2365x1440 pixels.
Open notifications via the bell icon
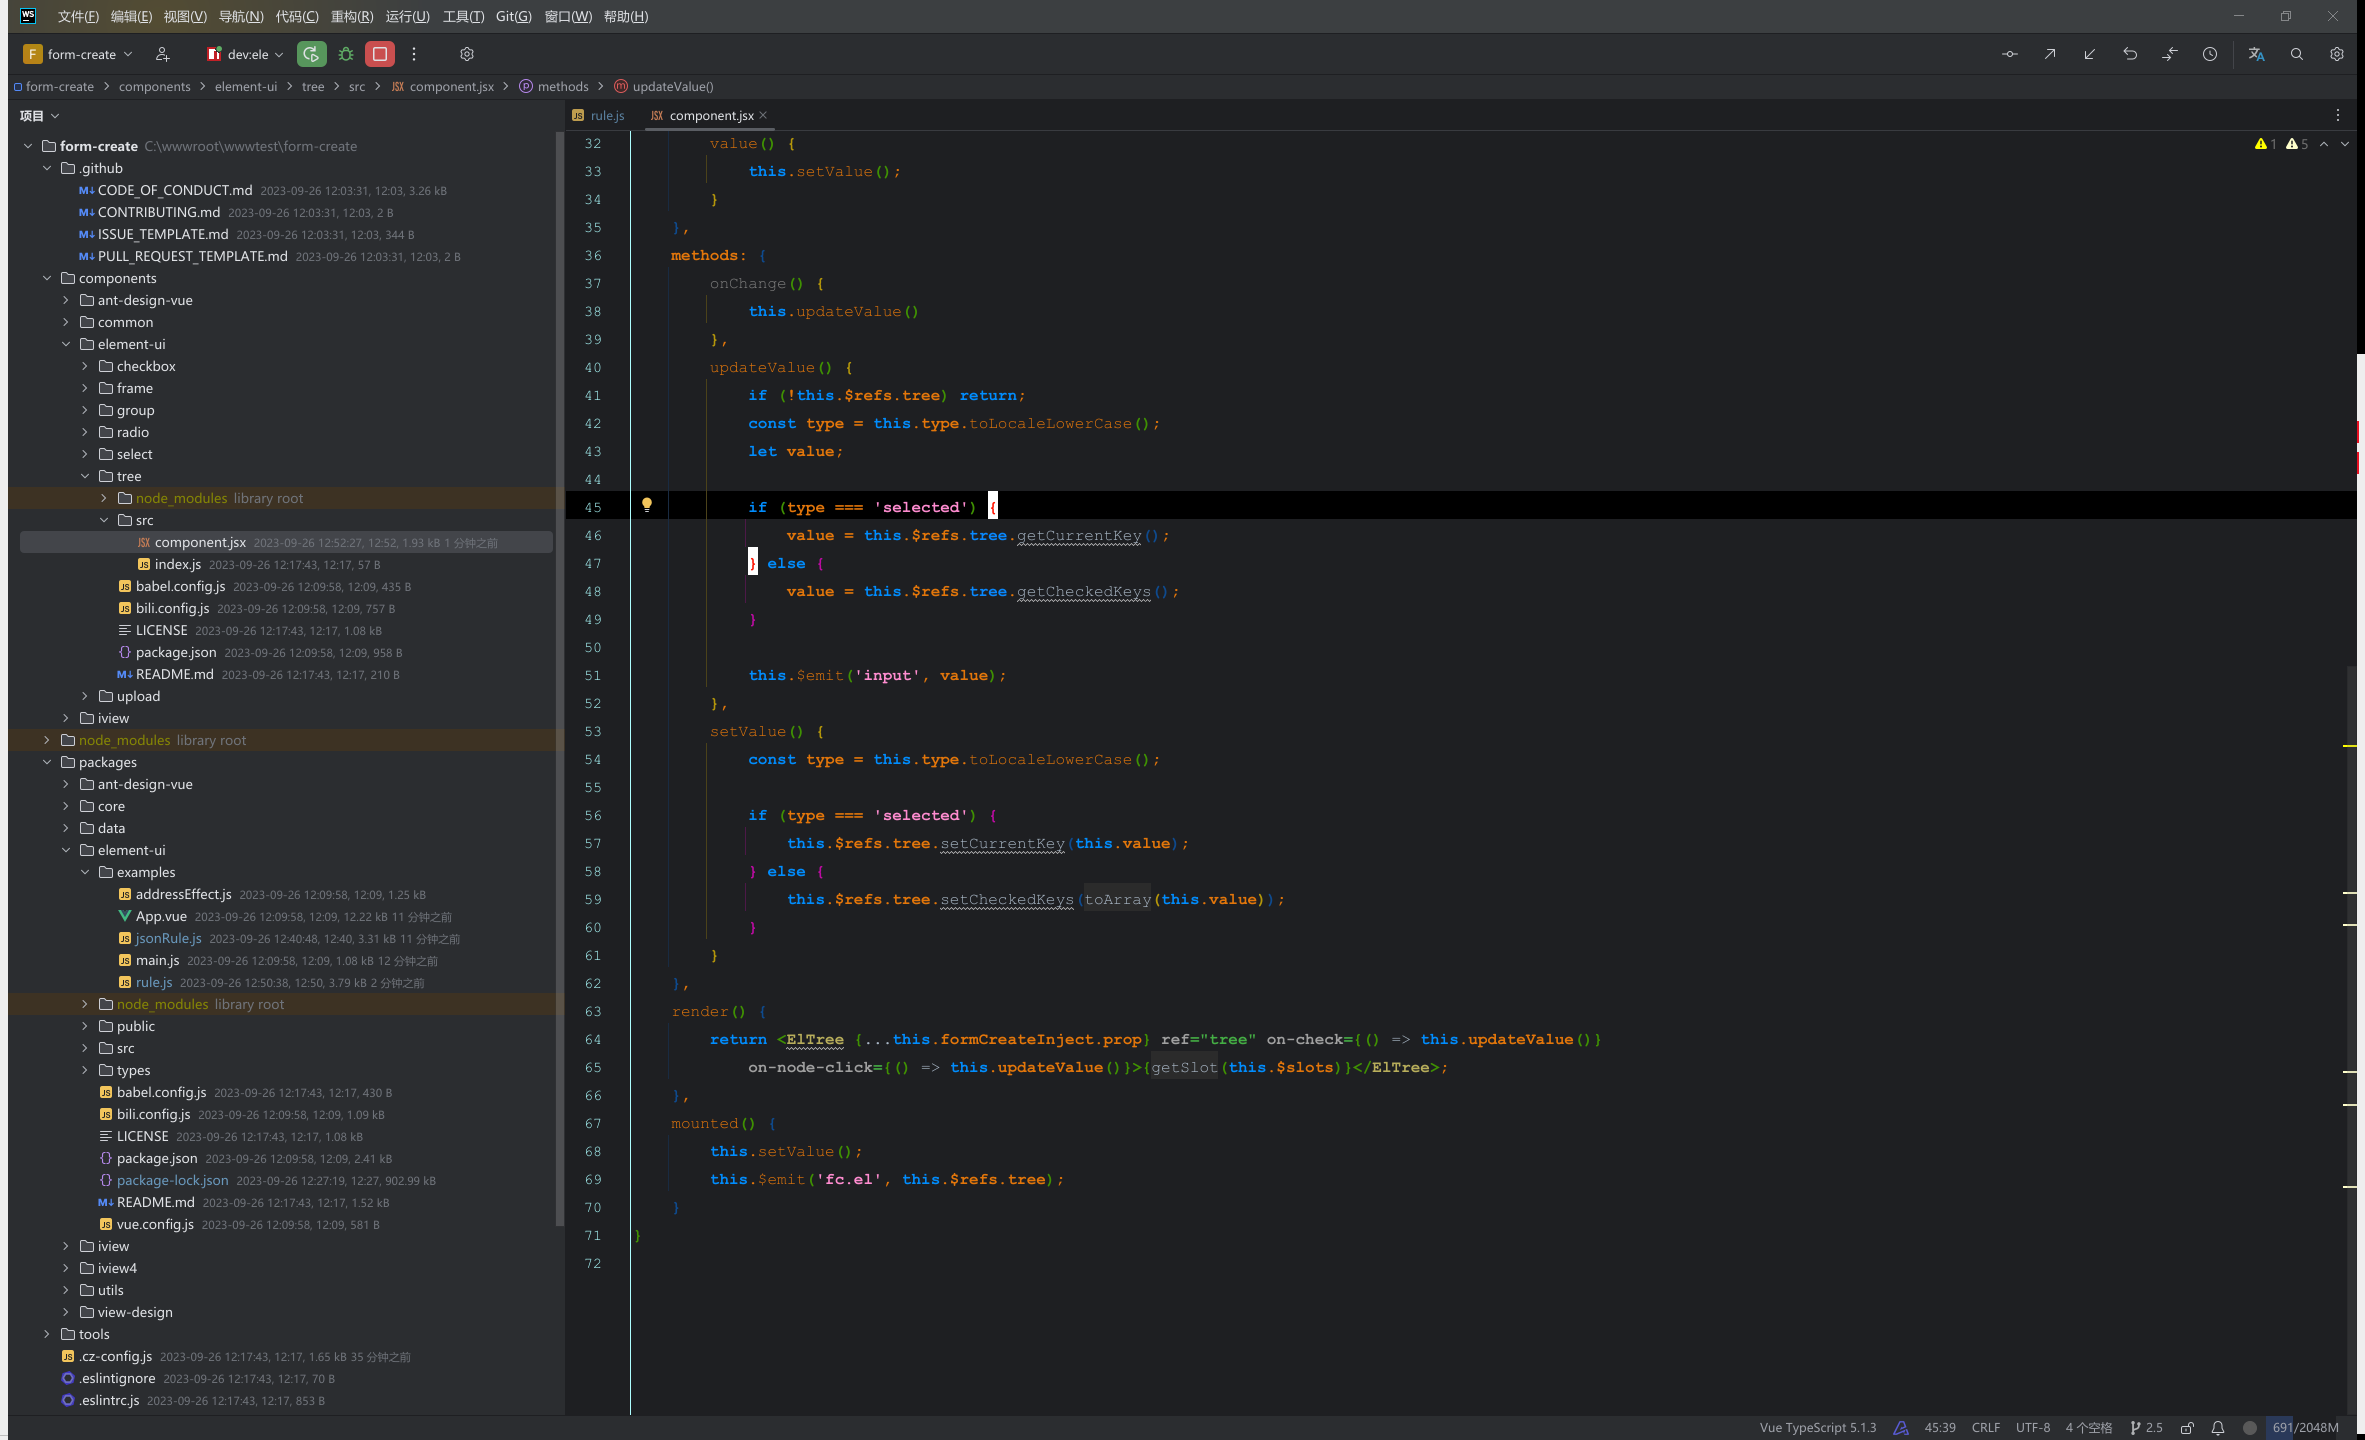tap(2216, 1427)
